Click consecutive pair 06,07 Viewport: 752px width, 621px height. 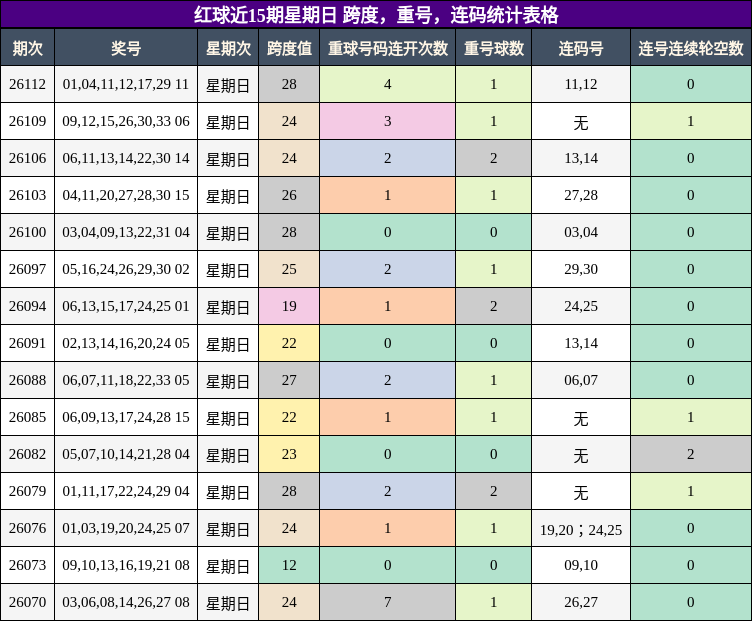[581, 380]
